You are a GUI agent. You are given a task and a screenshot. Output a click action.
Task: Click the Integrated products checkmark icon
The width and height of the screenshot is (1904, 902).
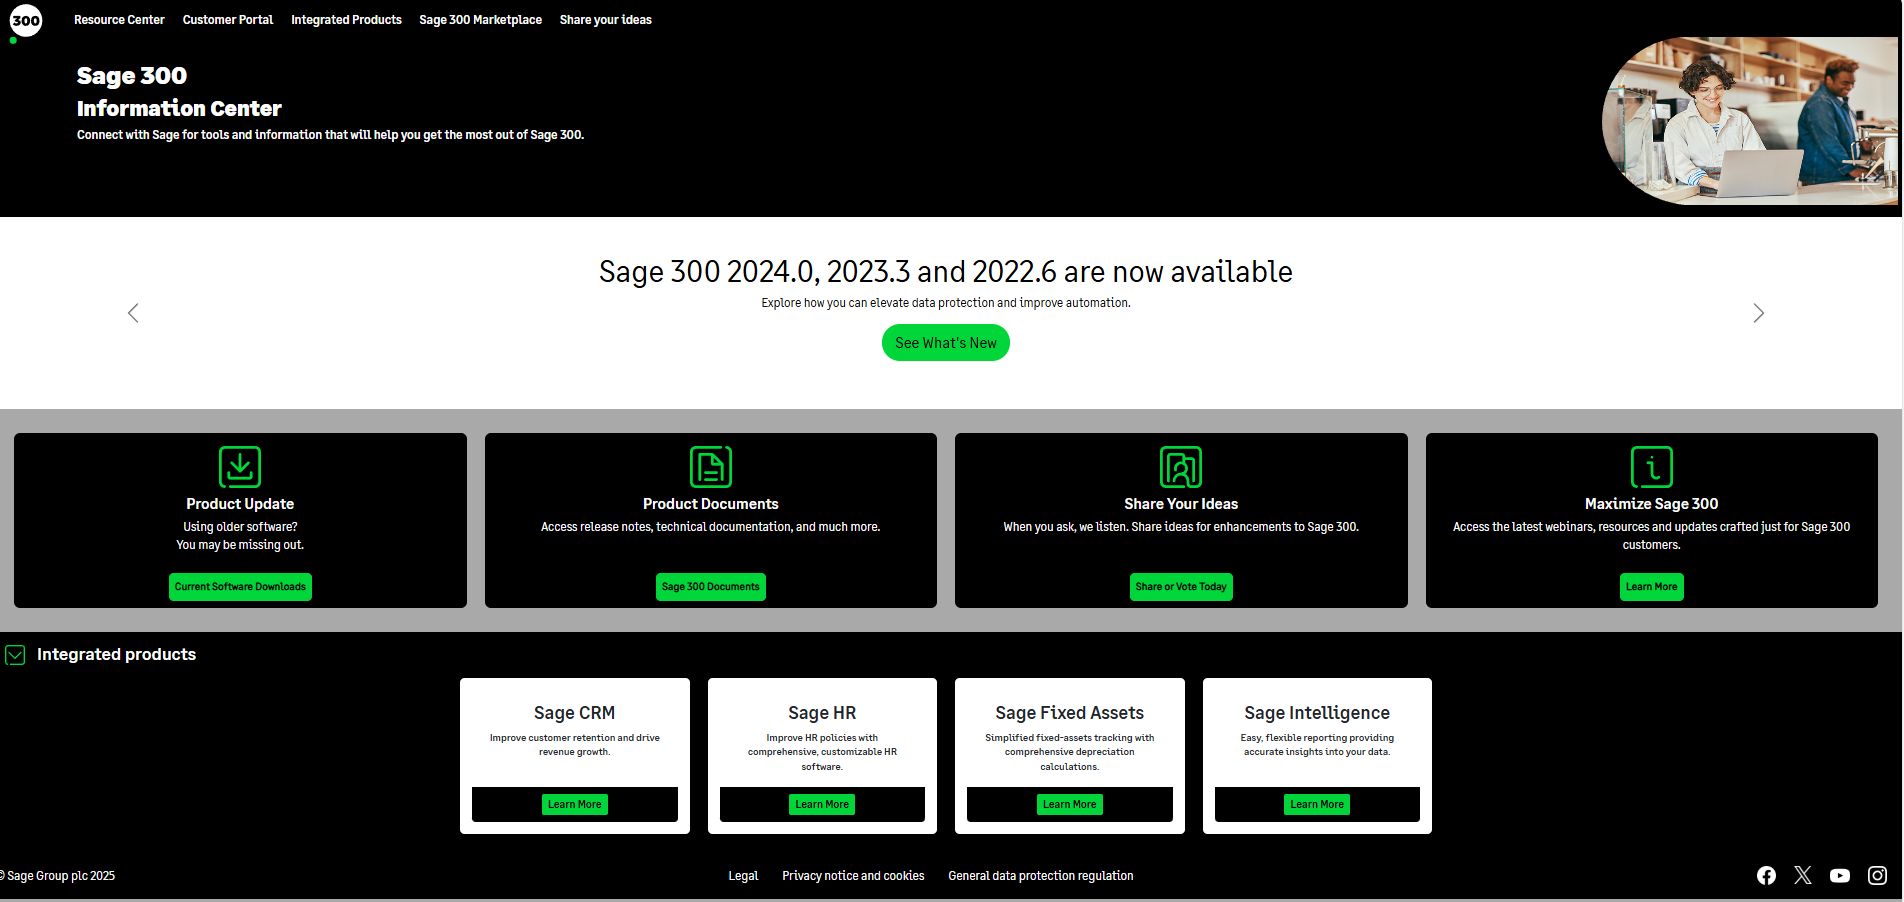pyautogui.click(x=15, y=655)
